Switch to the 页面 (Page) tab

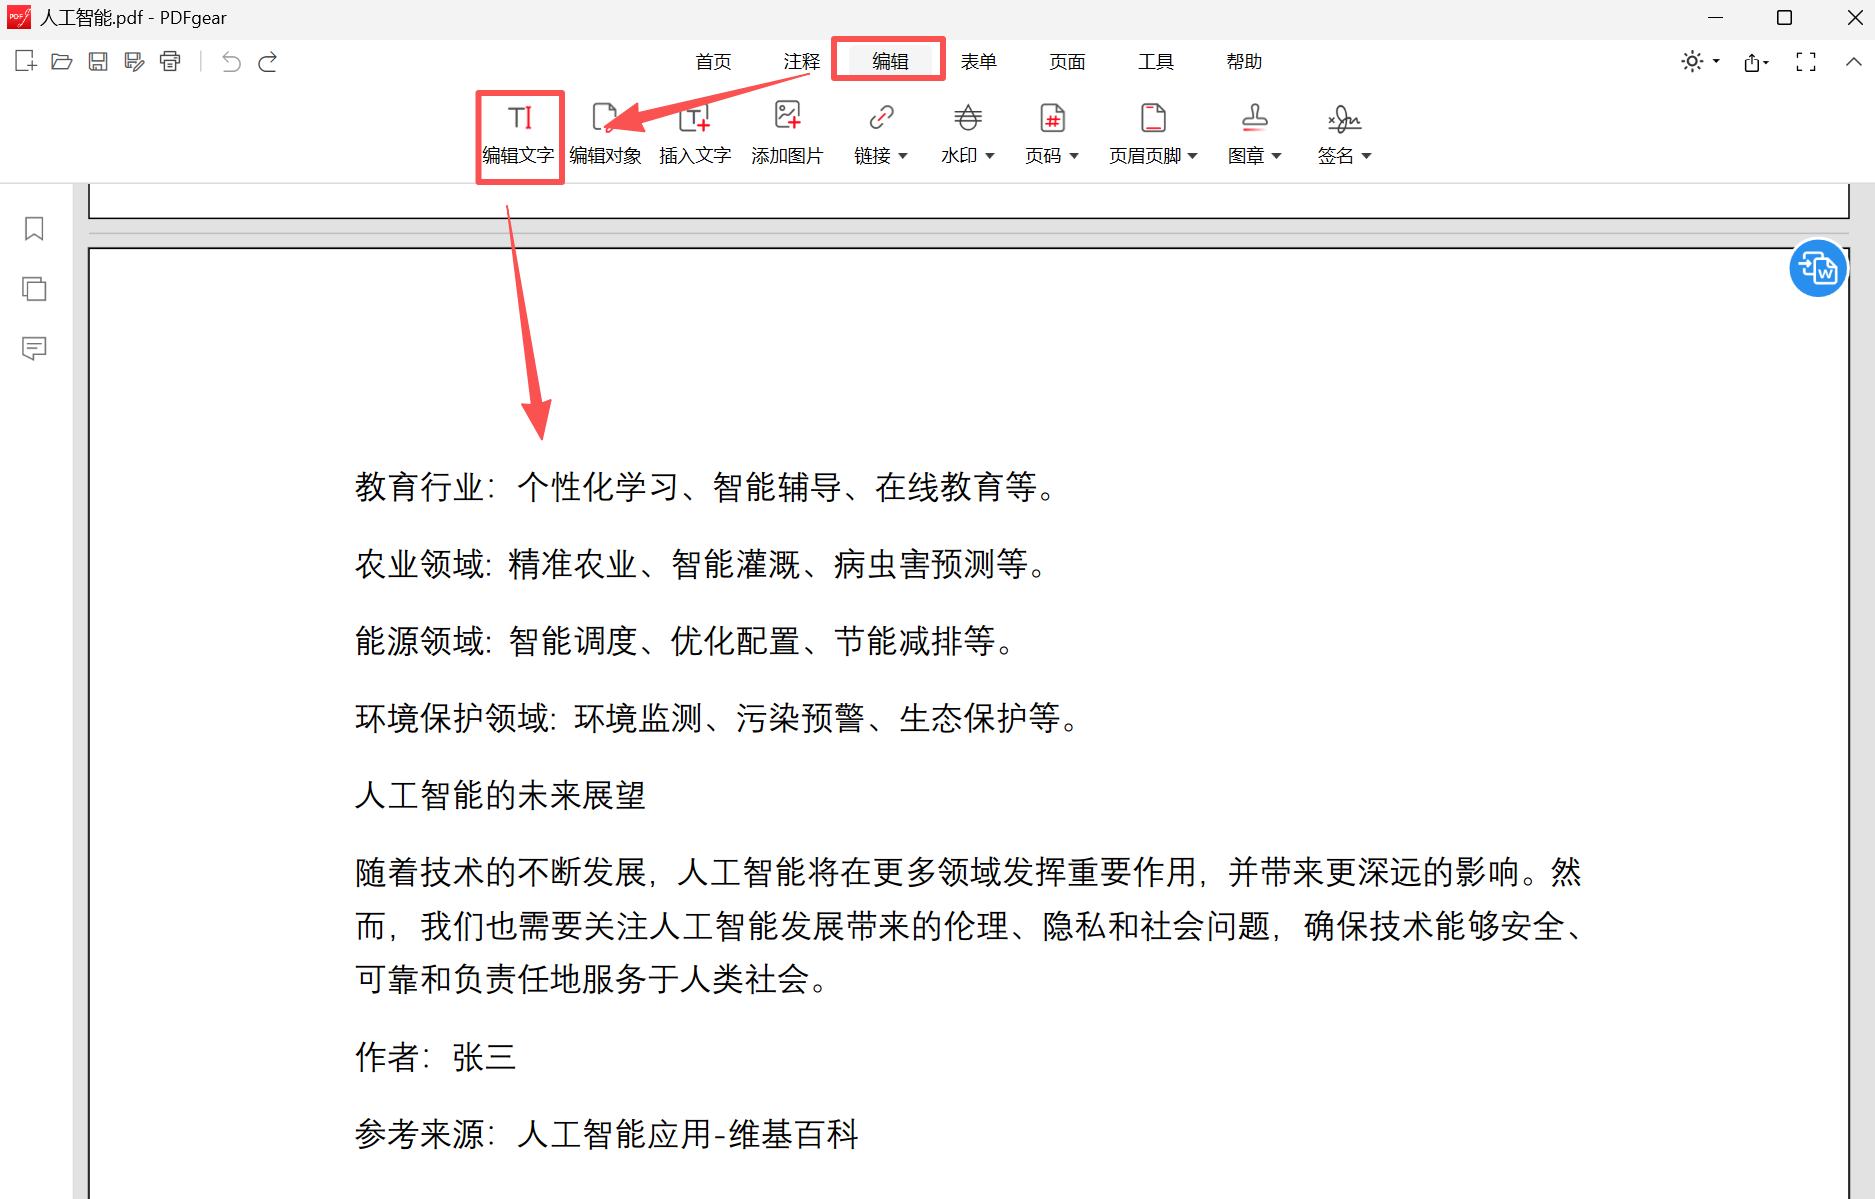click(1066, 61)
